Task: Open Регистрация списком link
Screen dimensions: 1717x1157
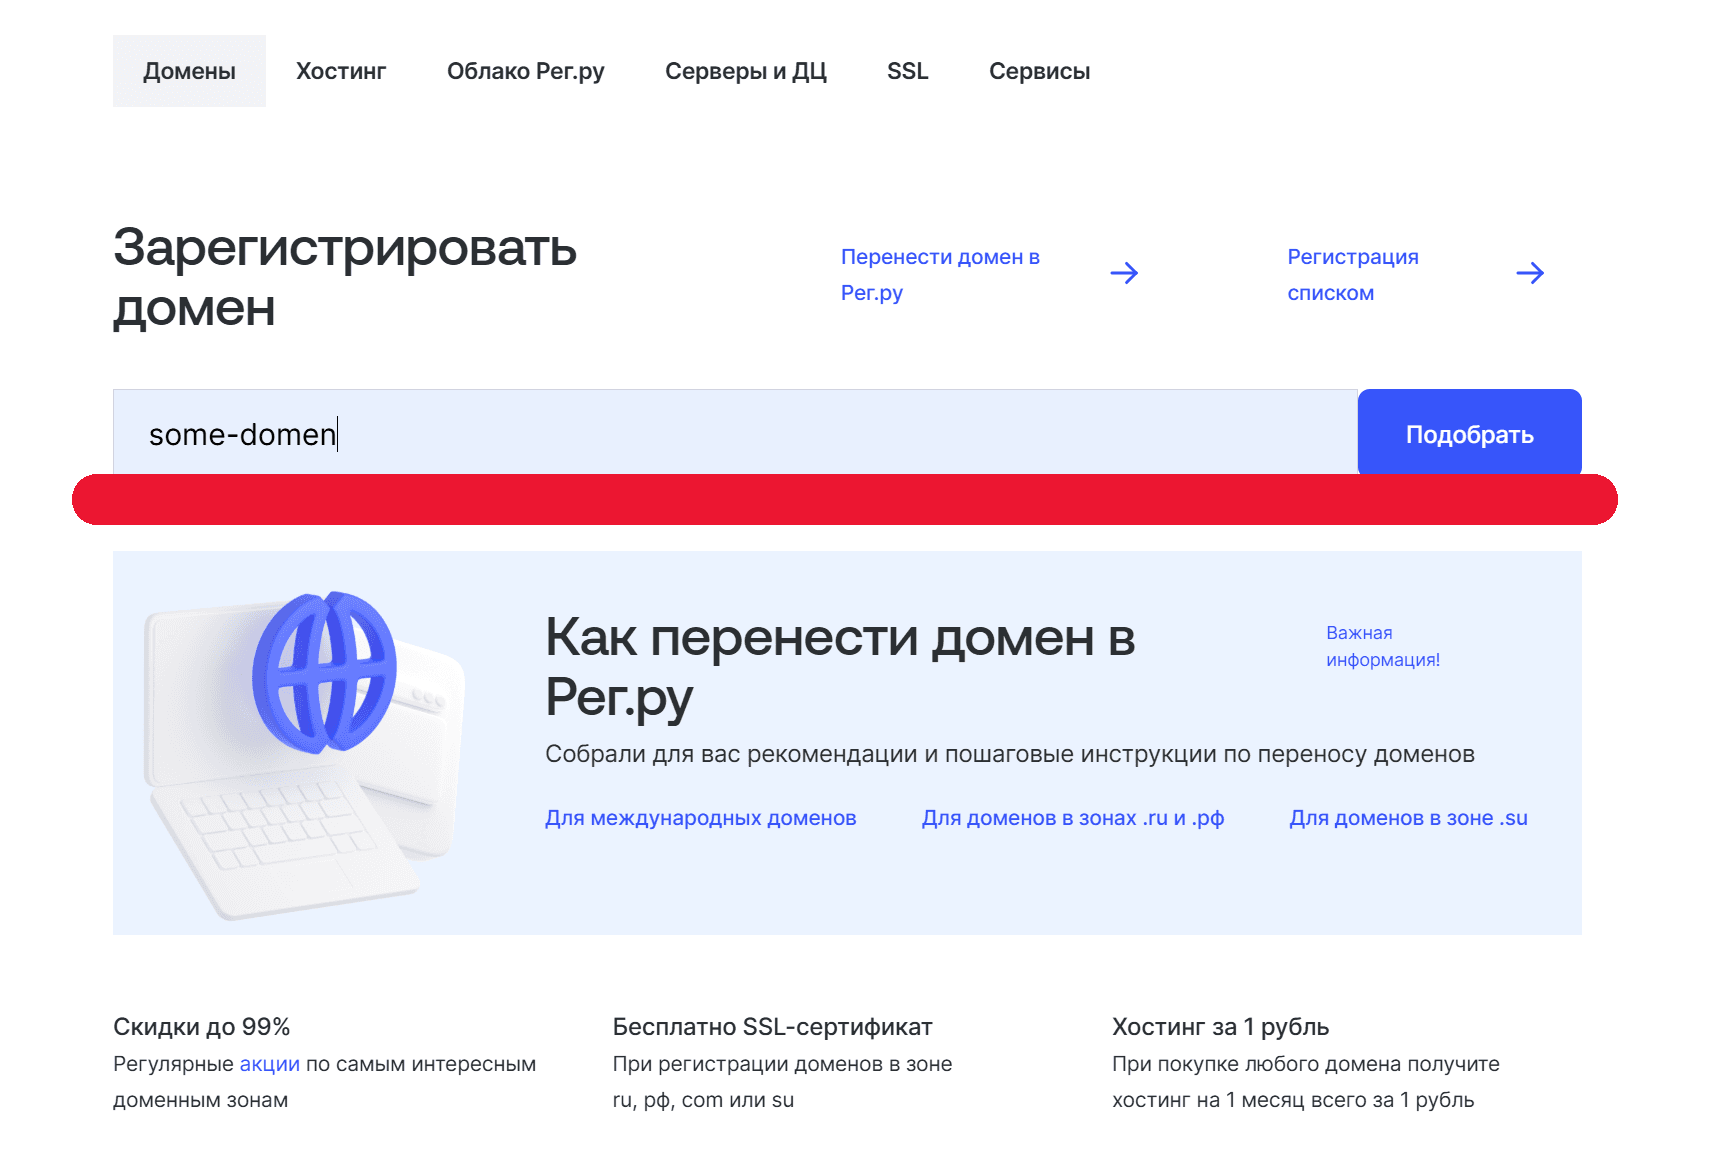Action: click(x=1353, y=274)
